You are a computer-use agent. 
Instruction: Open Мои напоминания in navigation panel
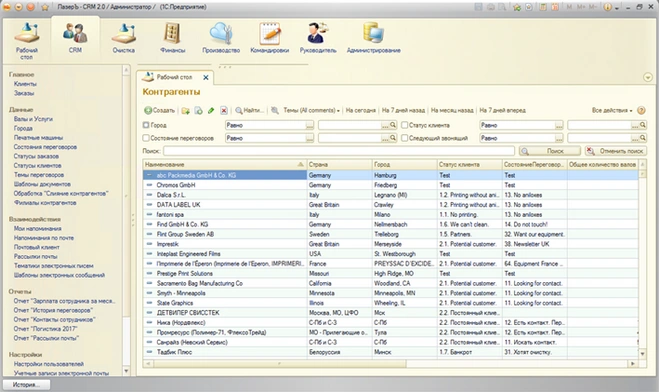(37, 228)
